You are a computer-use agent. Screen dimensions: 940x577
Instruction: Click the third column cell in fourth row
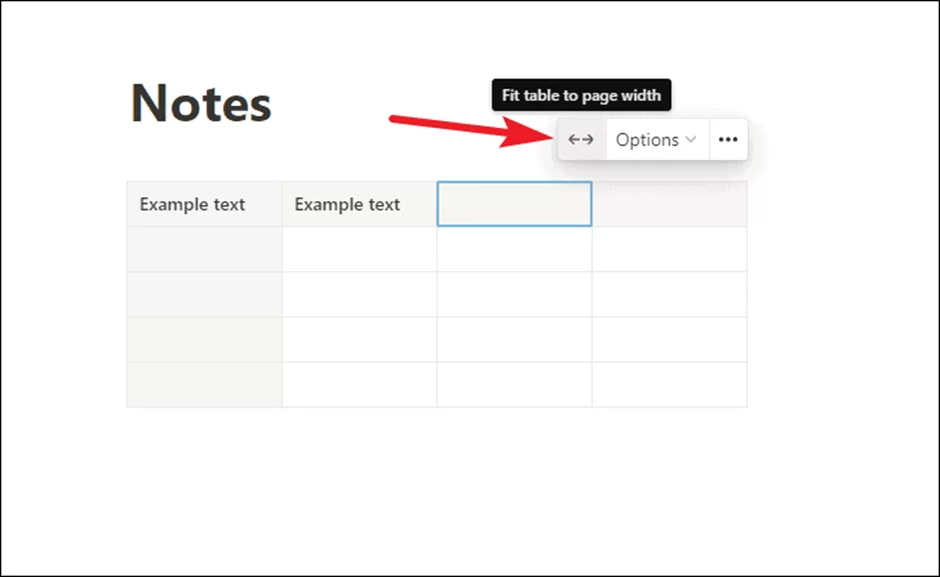point(514,339)
